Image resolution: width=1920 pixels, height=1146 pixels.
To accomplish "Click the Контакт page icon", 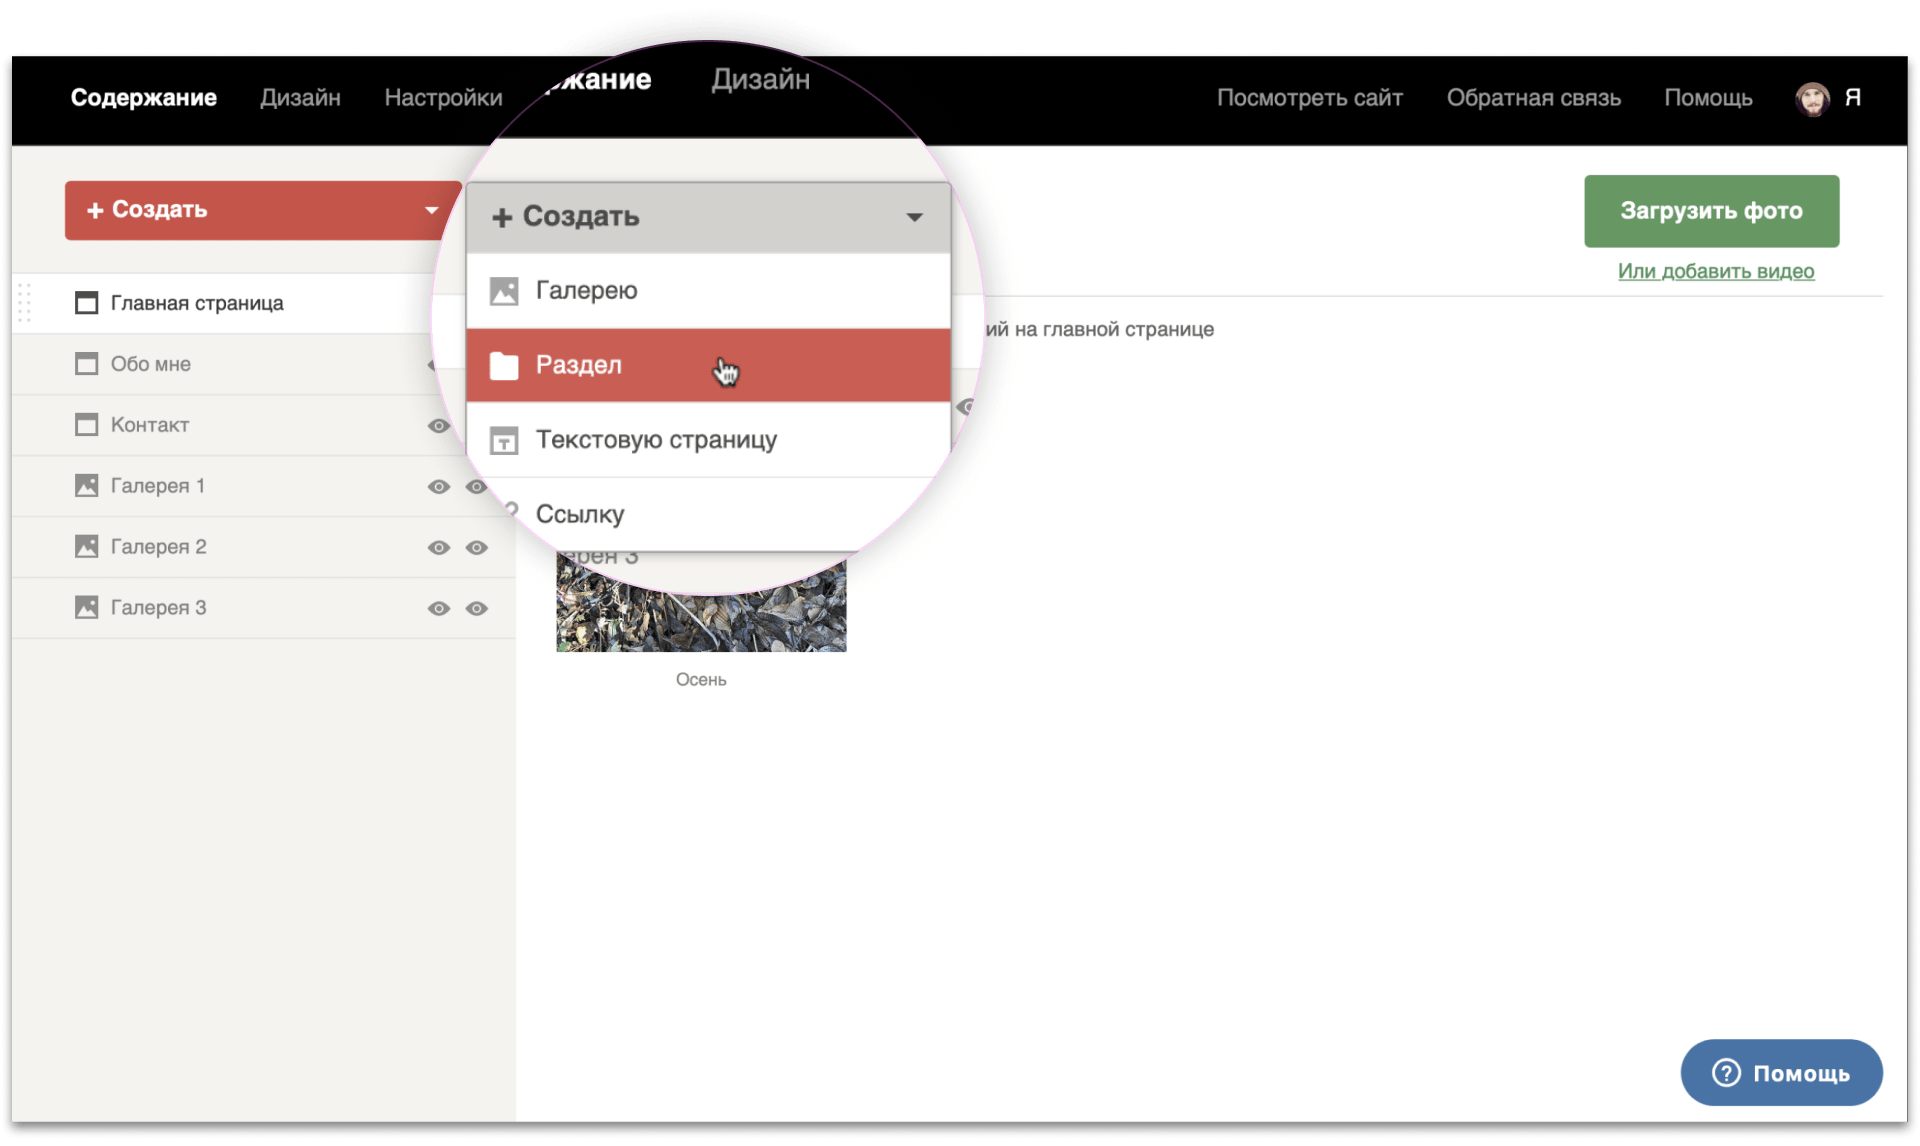I will (87, 425).
